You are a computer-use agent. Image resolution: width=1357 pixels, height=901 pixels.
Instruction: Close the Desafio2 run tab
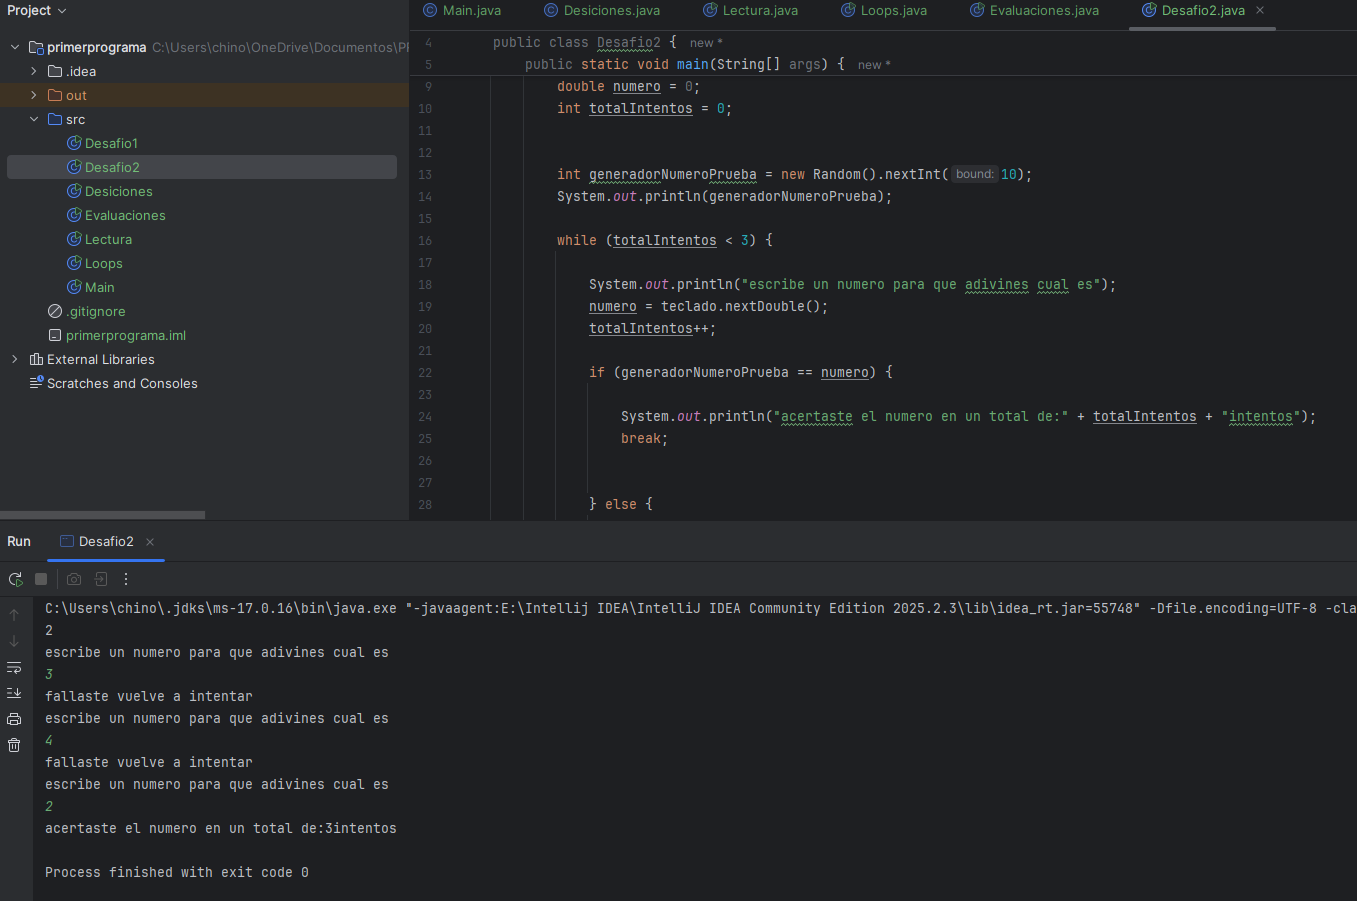(150, 542)
